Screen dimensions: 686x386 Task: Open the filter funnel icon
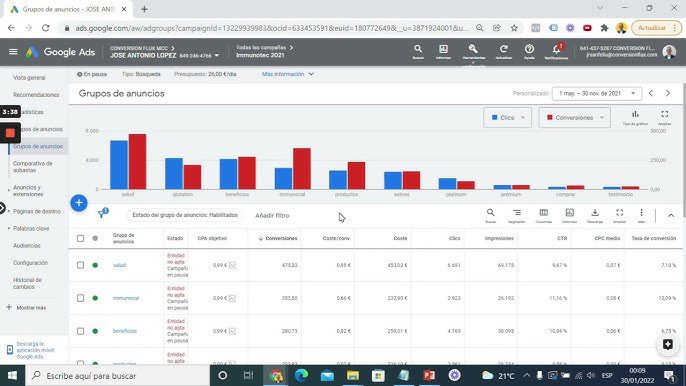point(102,214)
